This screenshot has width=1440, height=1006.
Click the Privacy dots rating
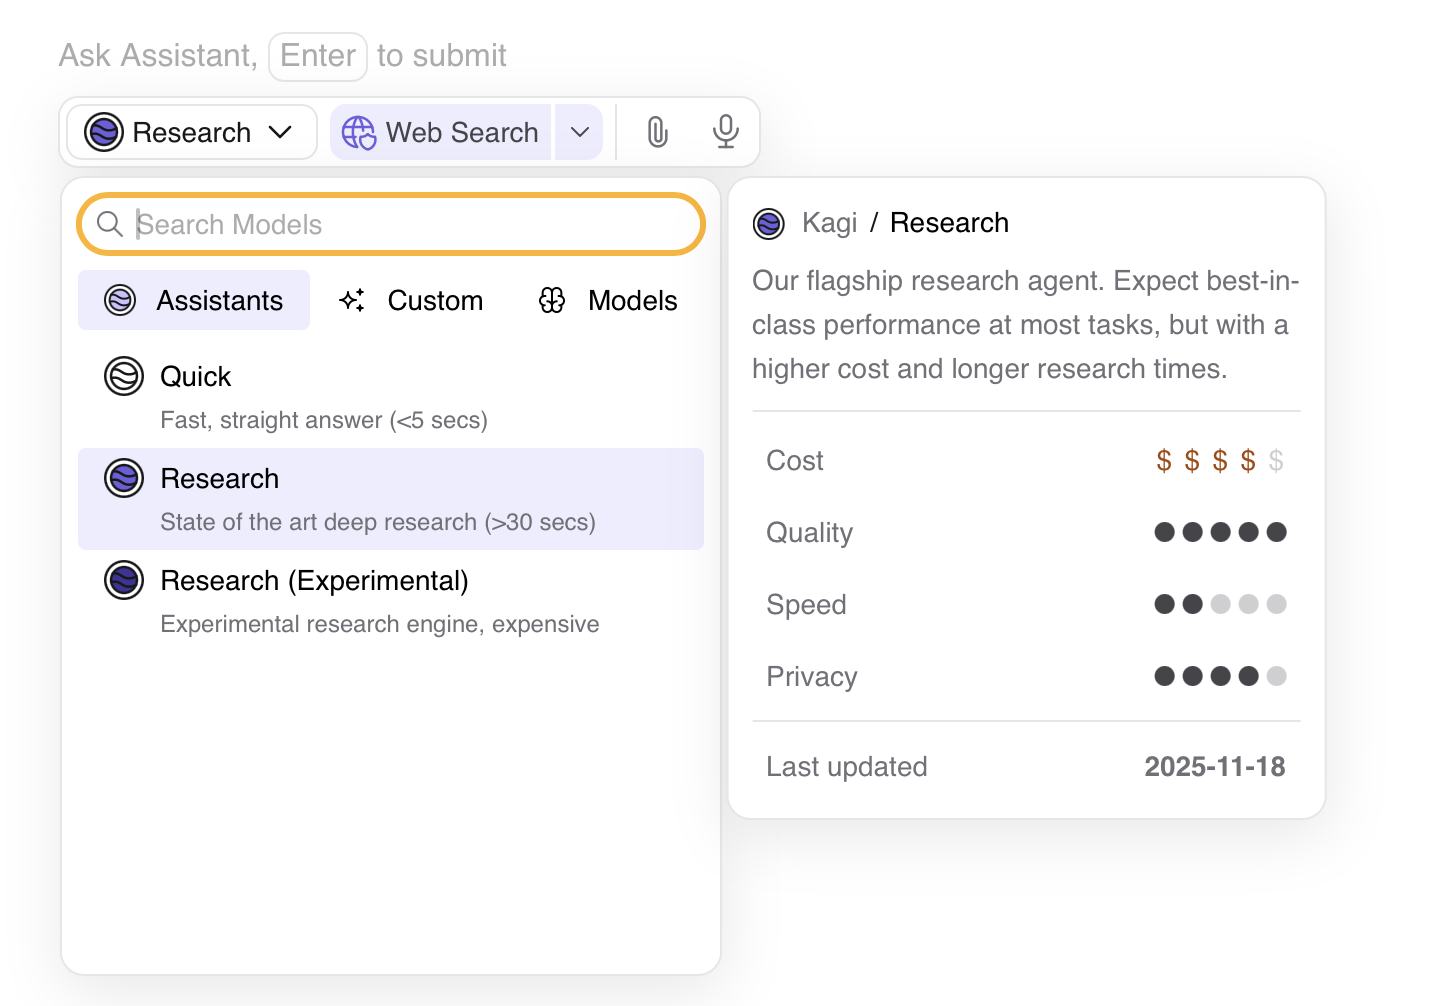coord(1220,676)
